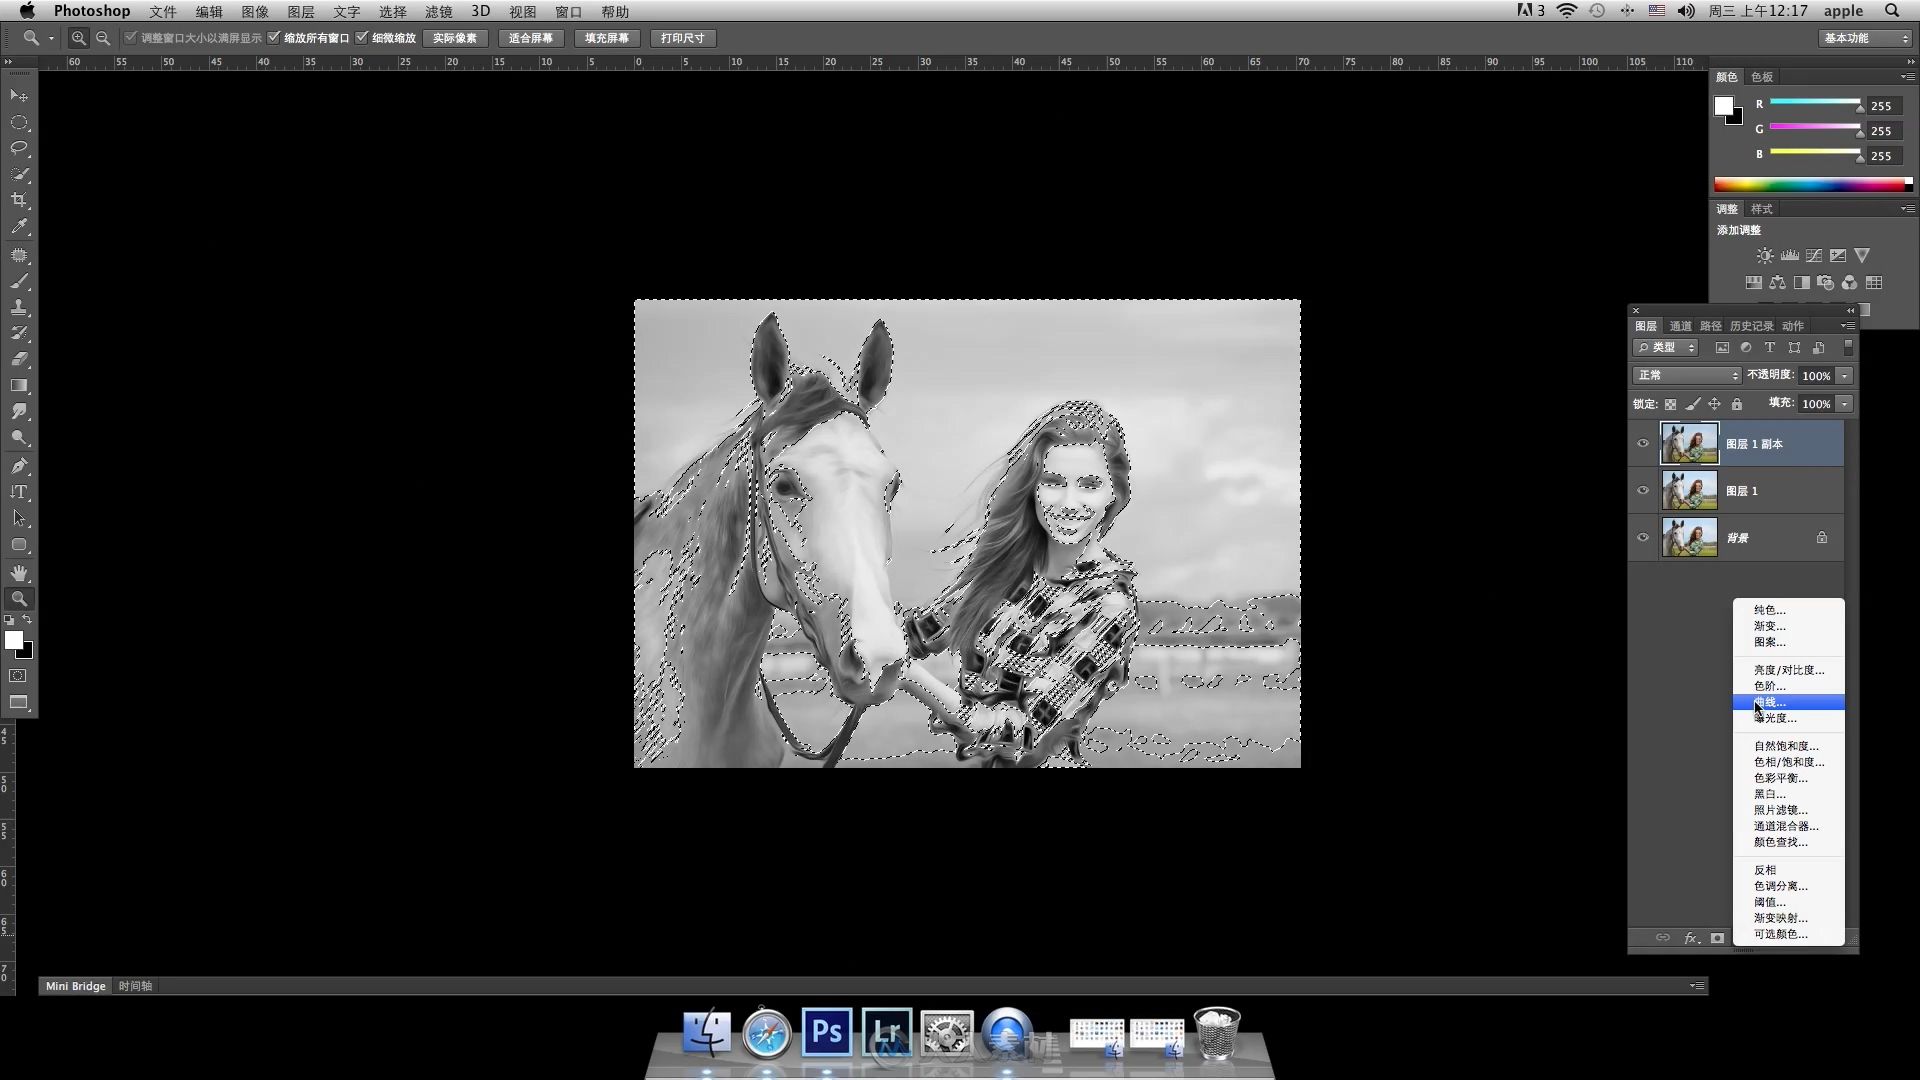Toggle 细微缩放 checkbox
Viewport: 1920px width, 1080px height.
(x=362, y=38)
